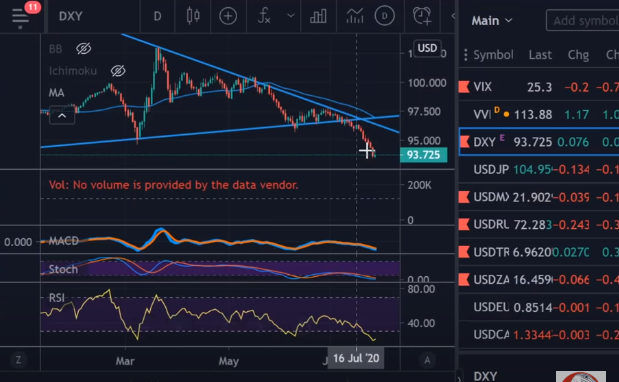The height and width of the screenshot is (382, 619).
Task: Open the Main watchlist dropdown
Action: click(492, 21)
